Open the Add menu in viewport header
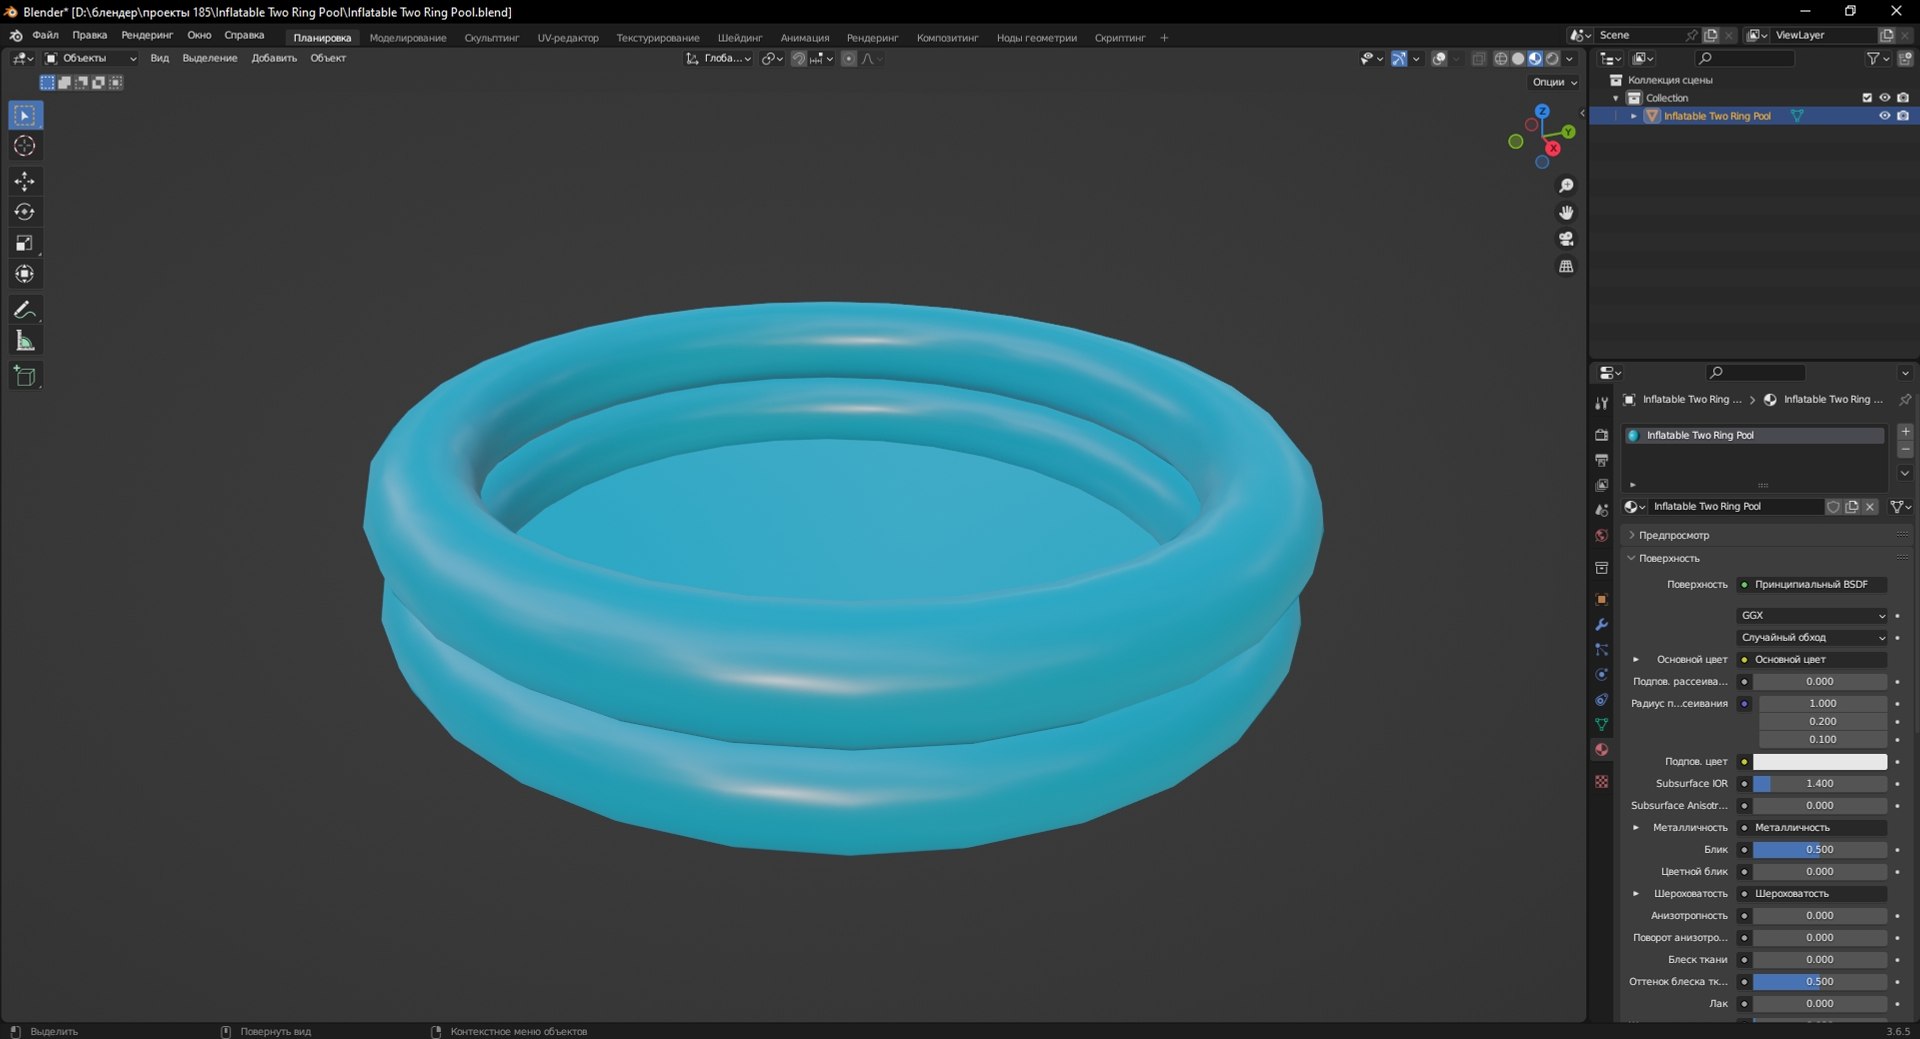This screenshot has height=1039, width=1920. click(274, 58)
